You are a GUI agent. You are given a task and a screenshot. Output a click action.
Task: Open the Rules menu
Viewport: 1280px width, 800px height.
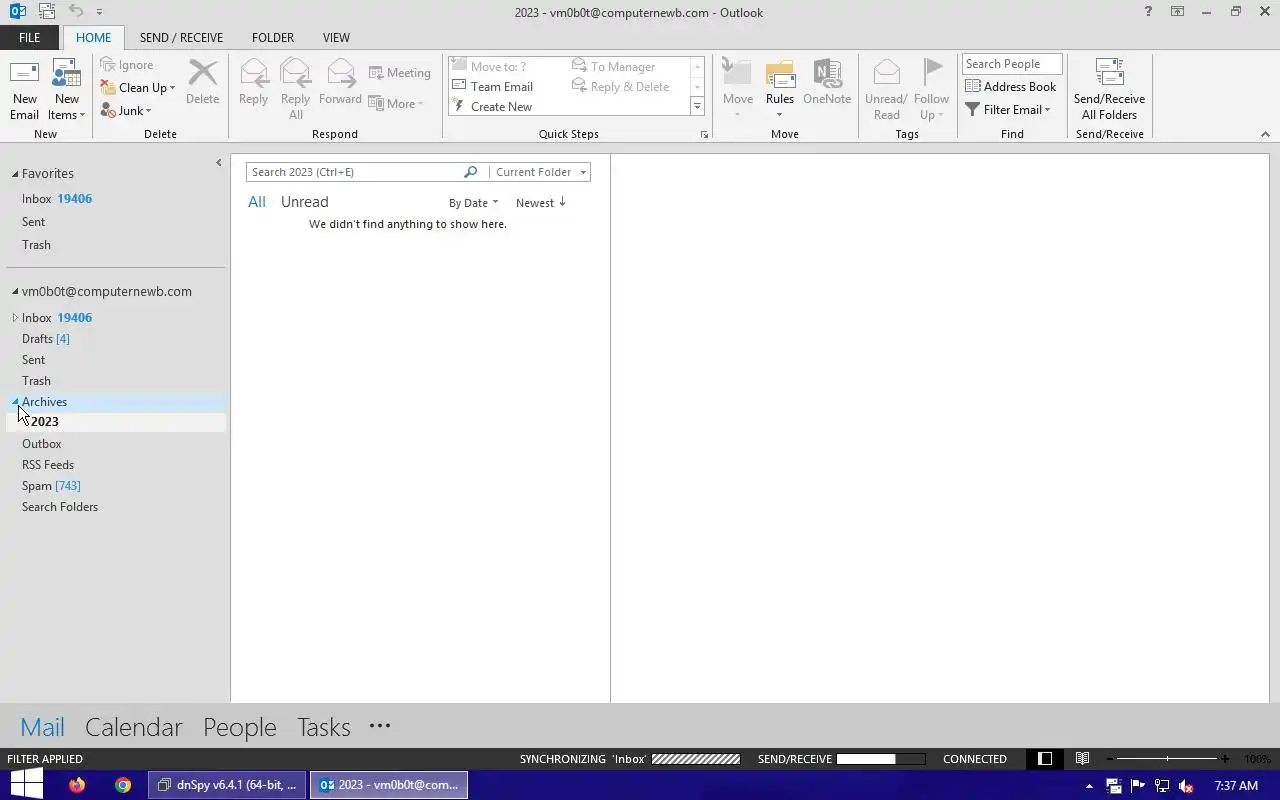780,90
